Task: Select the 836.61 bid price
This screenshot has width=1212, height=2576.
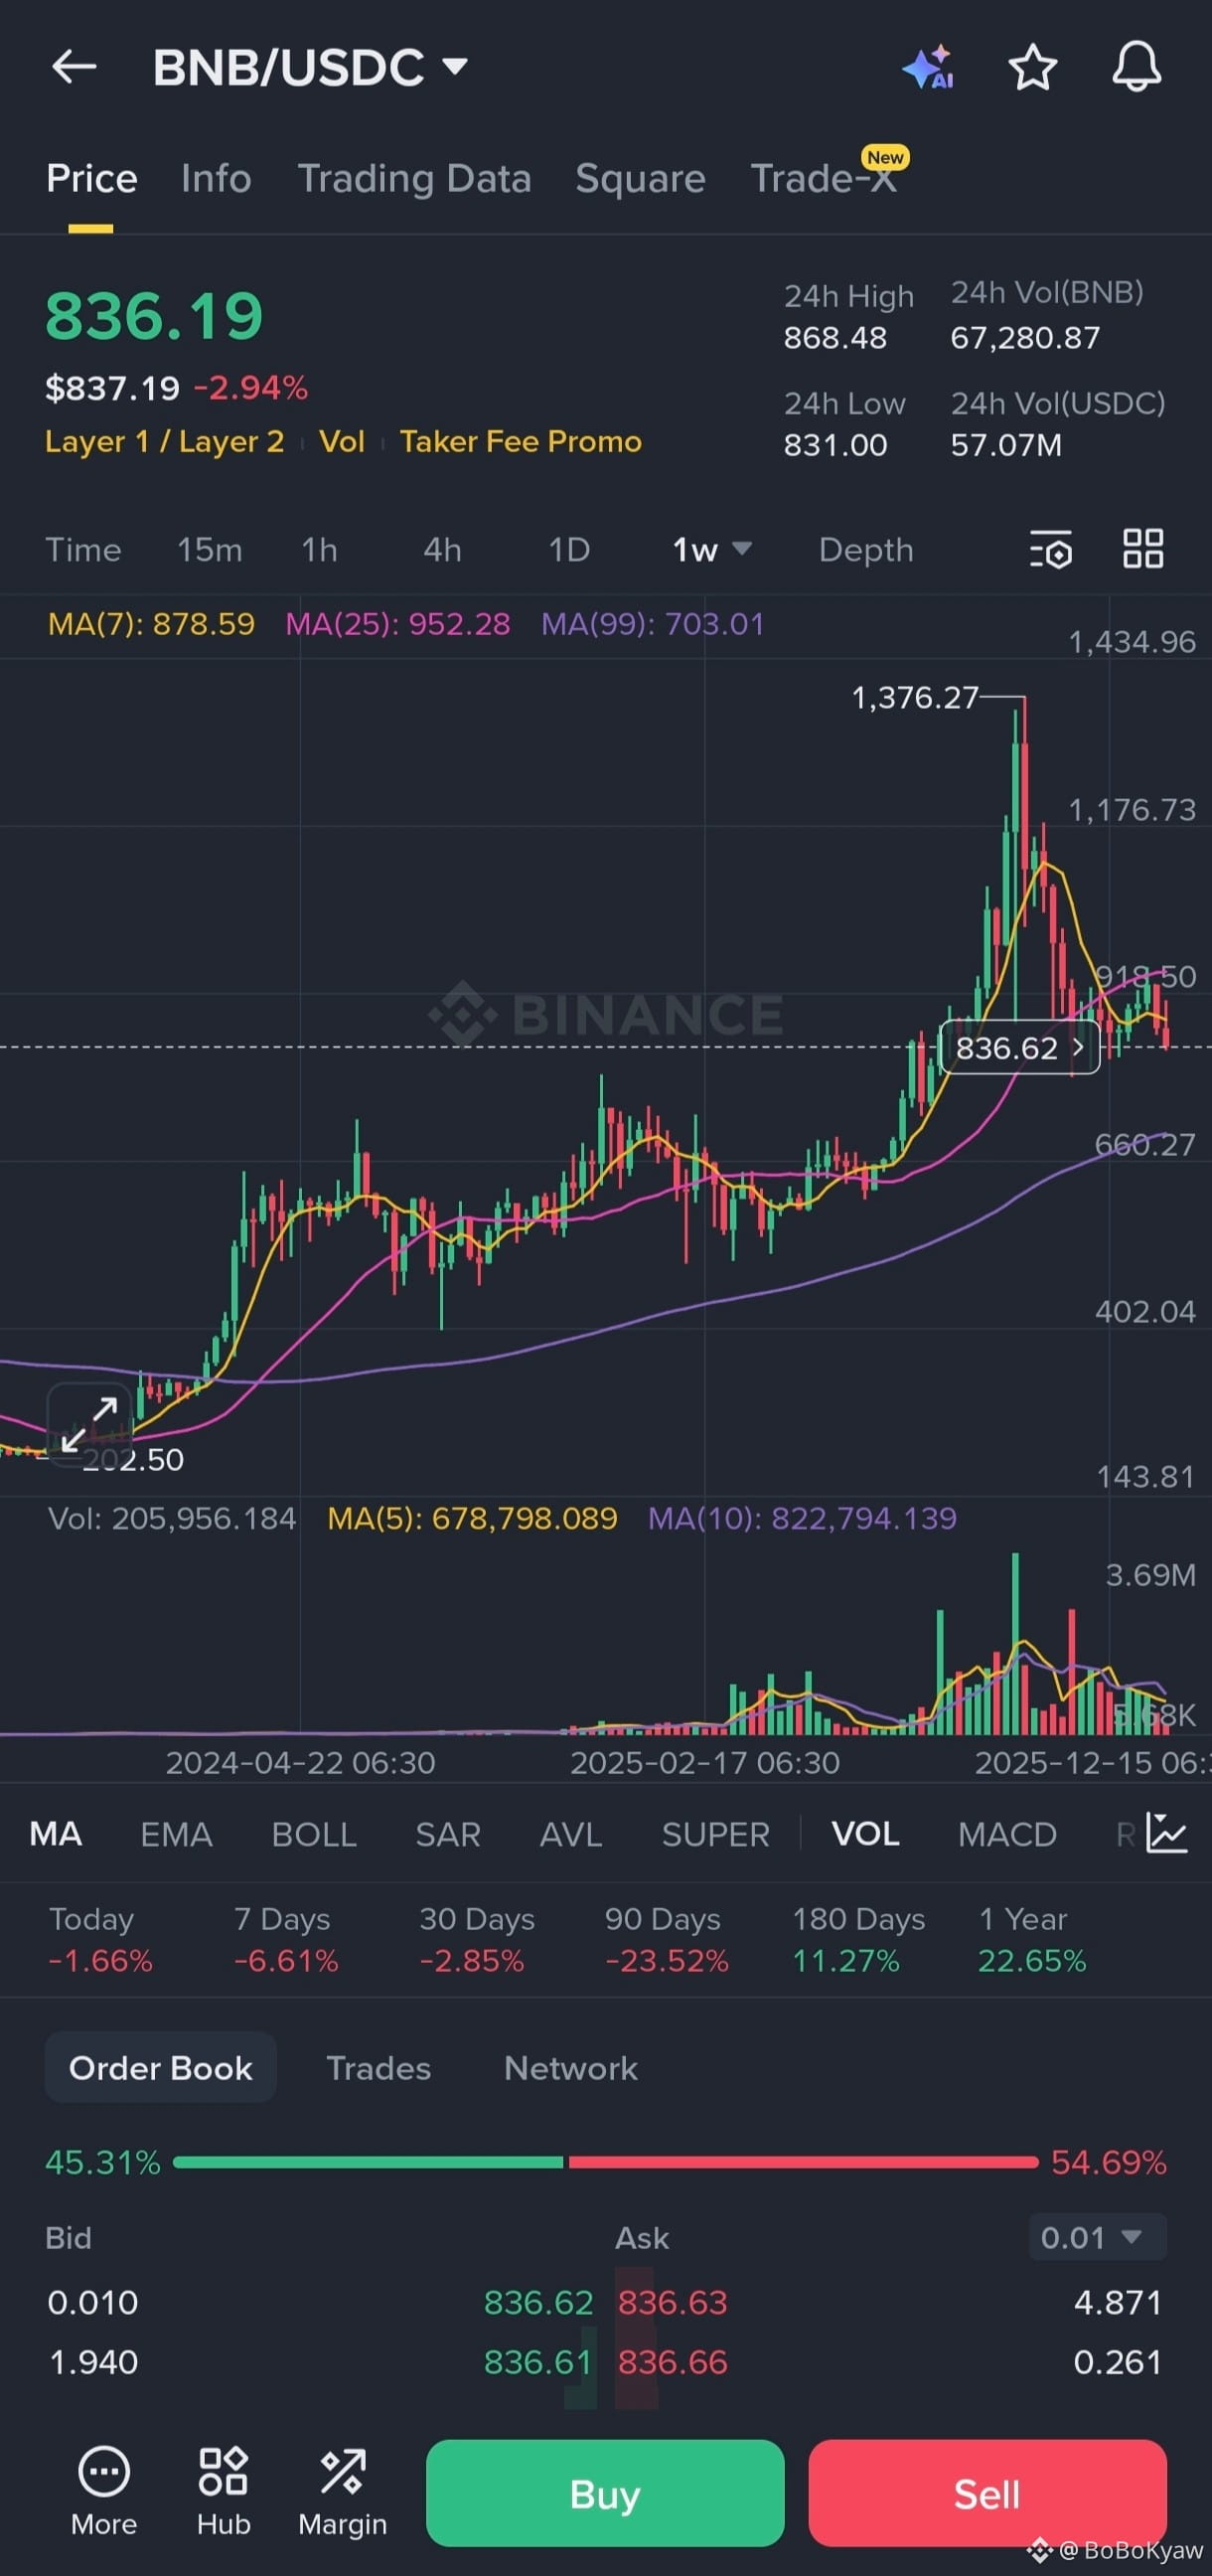Action: [x=538, y=2362]
